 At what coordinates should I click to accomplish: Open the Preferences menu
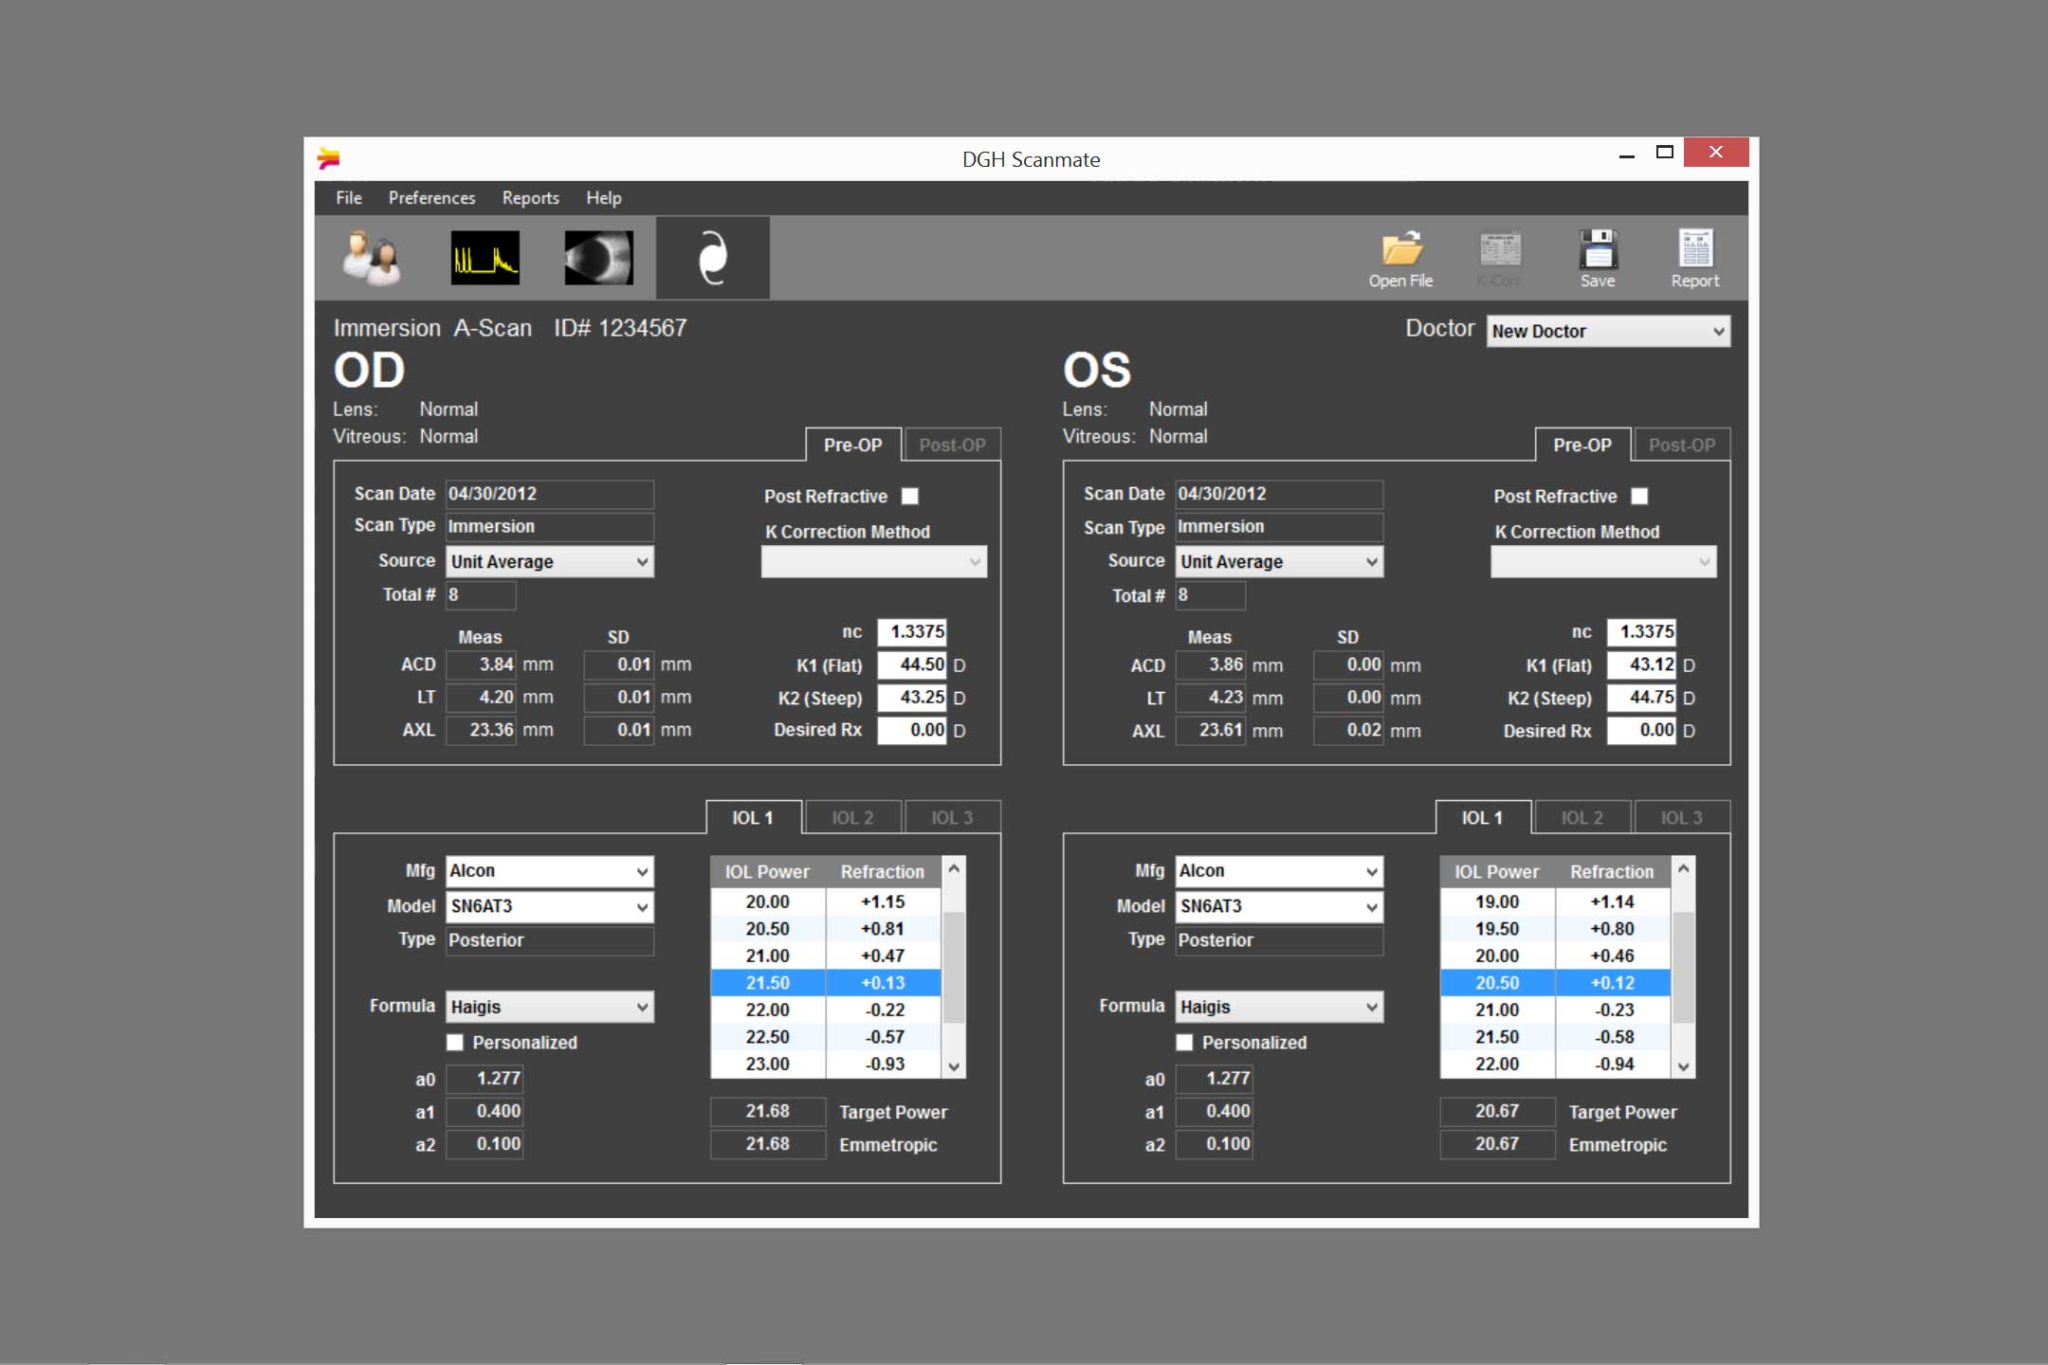click(431, 198)
